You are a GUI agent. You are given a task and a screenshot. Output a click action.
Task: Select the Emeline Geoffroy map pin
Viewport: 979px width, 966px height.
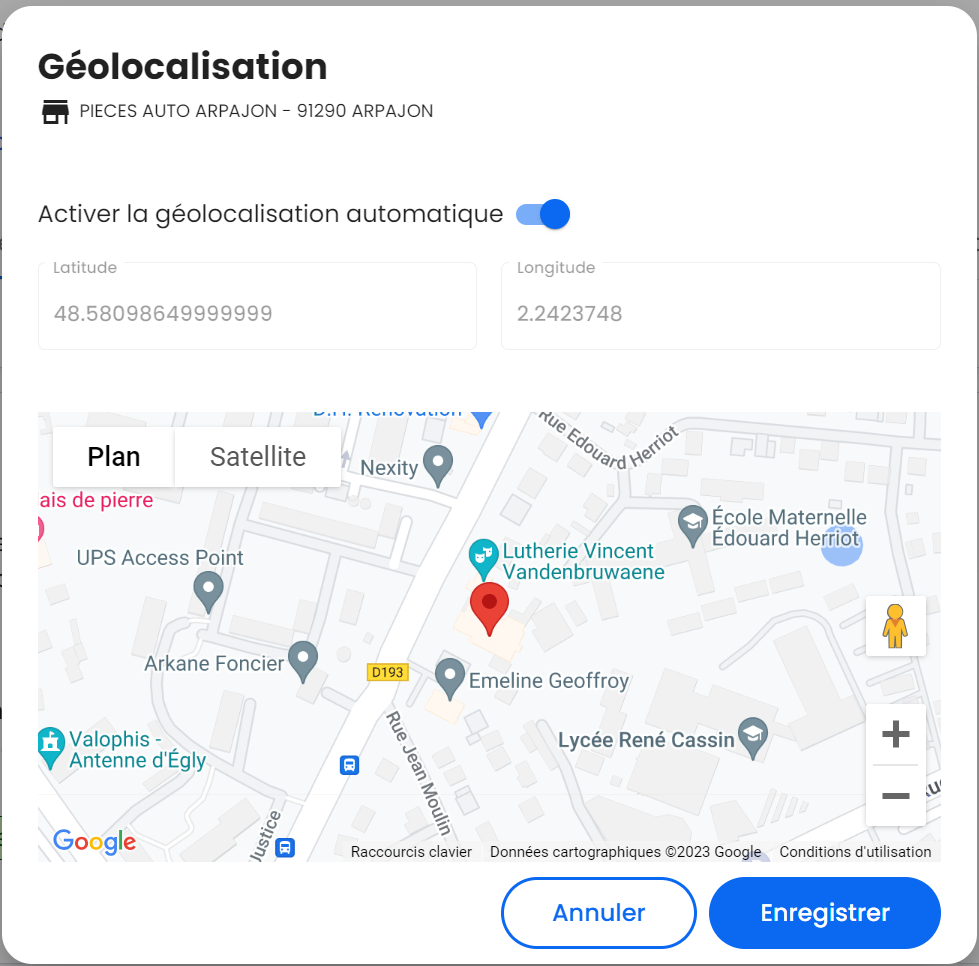pyautogui.click(x=450, y=679)
